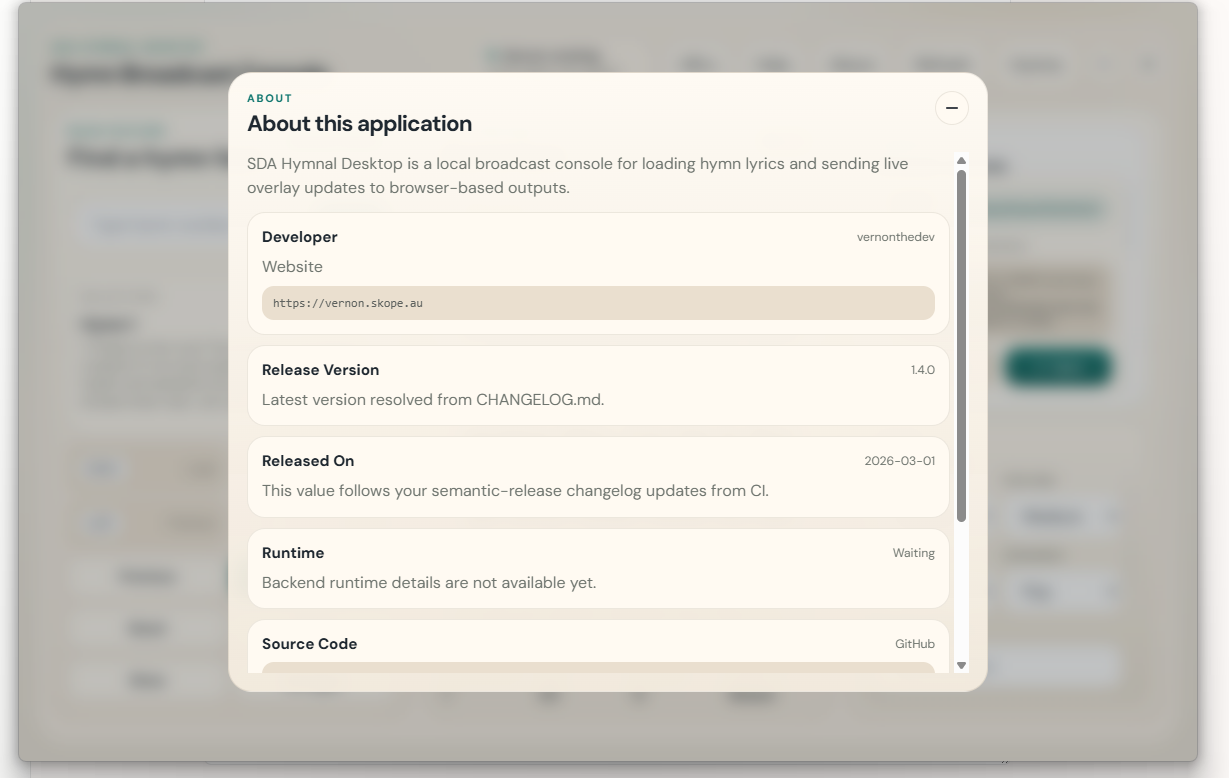The height and width of the screenshot is (778, 1229).
Task: Click the 'Website' label in Developer card
Action: pyautogui.click(x=292, y=267)
